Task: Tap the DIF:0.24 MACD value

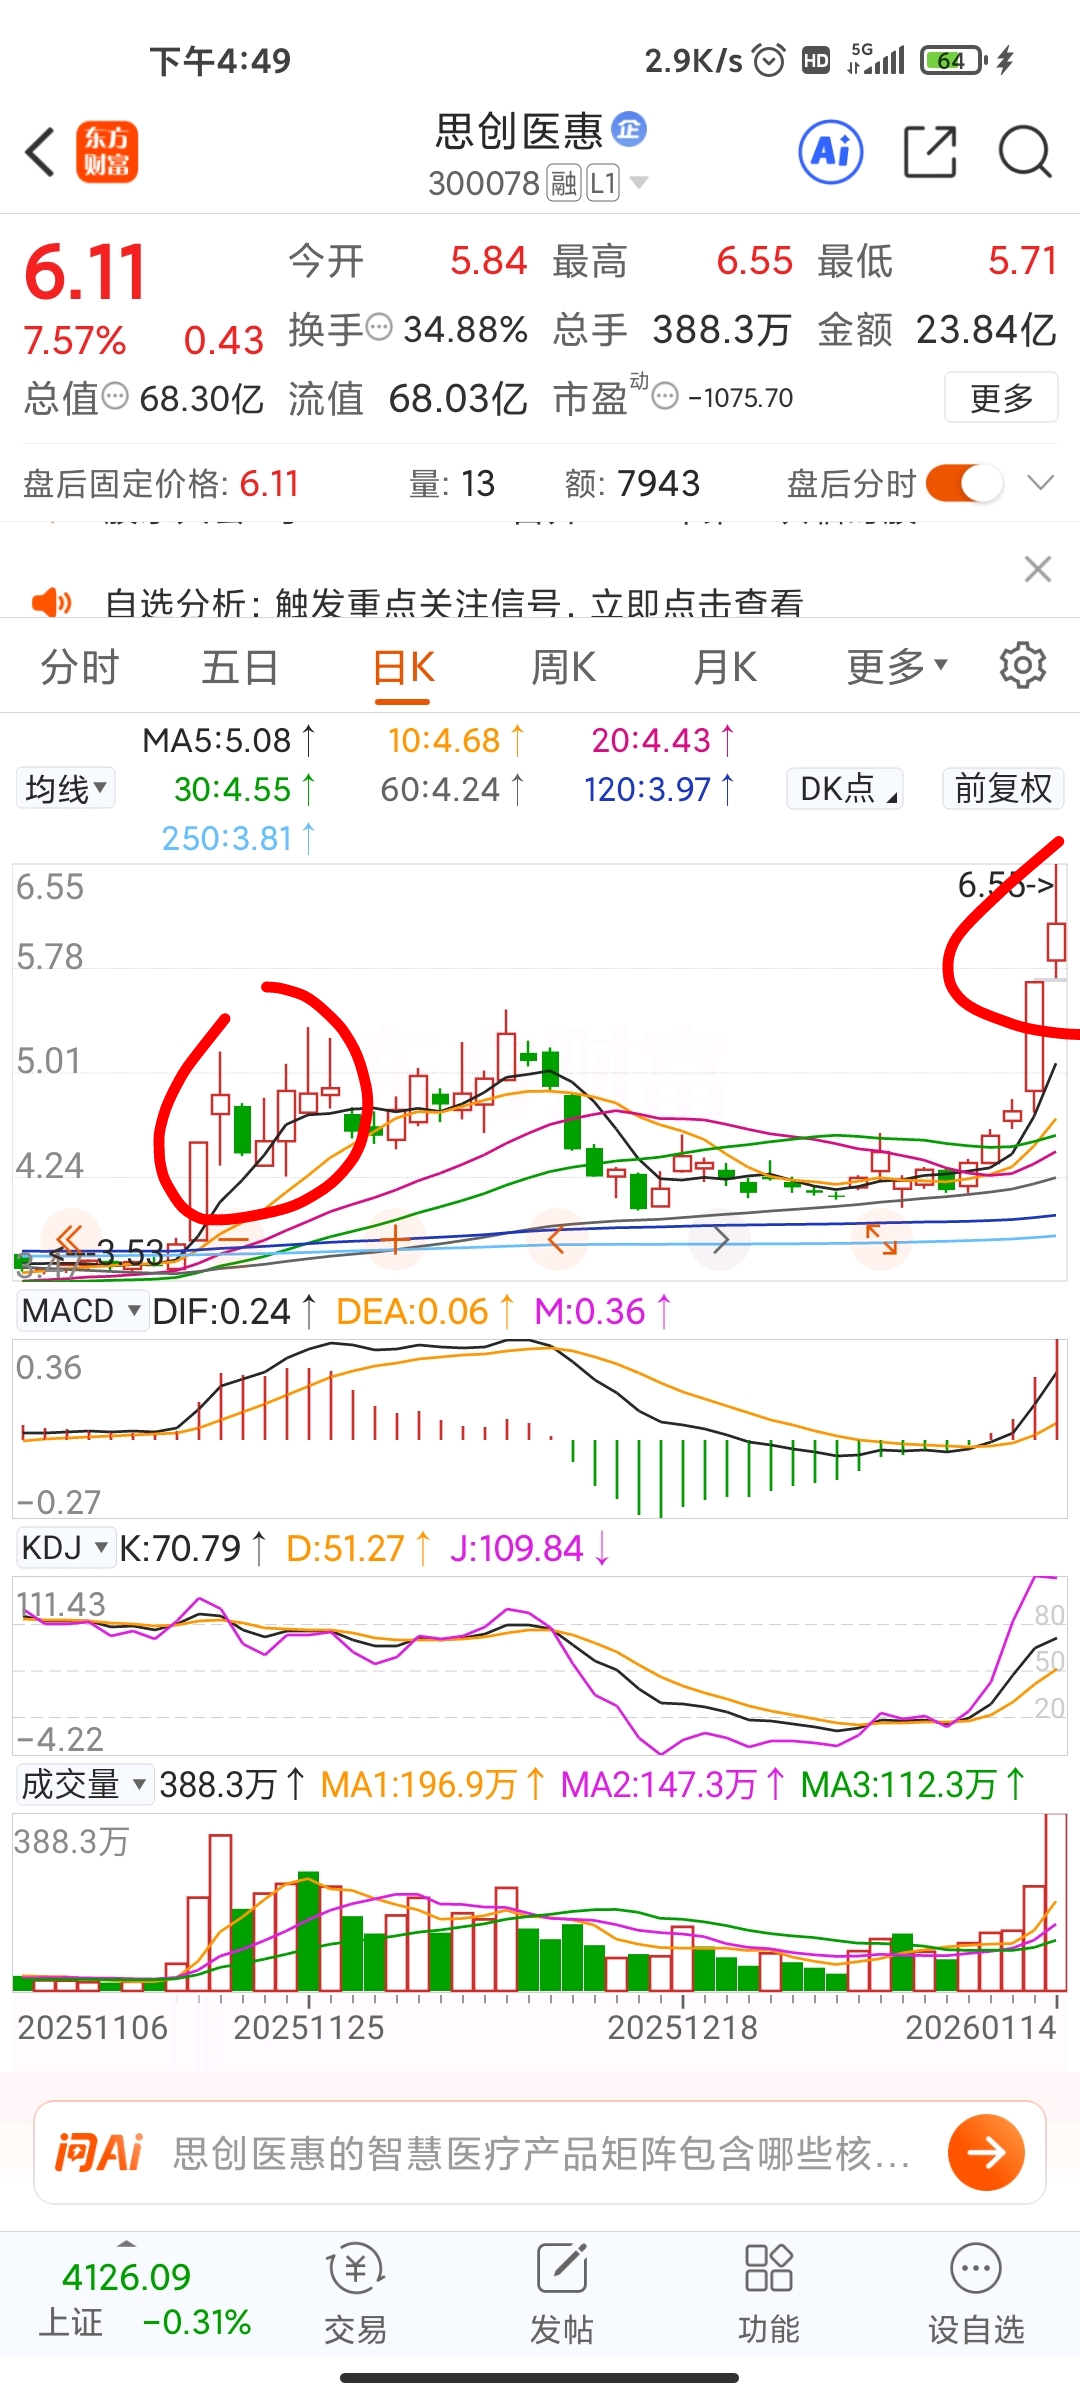Action: pyautogui.click(x=235, y=1310)
